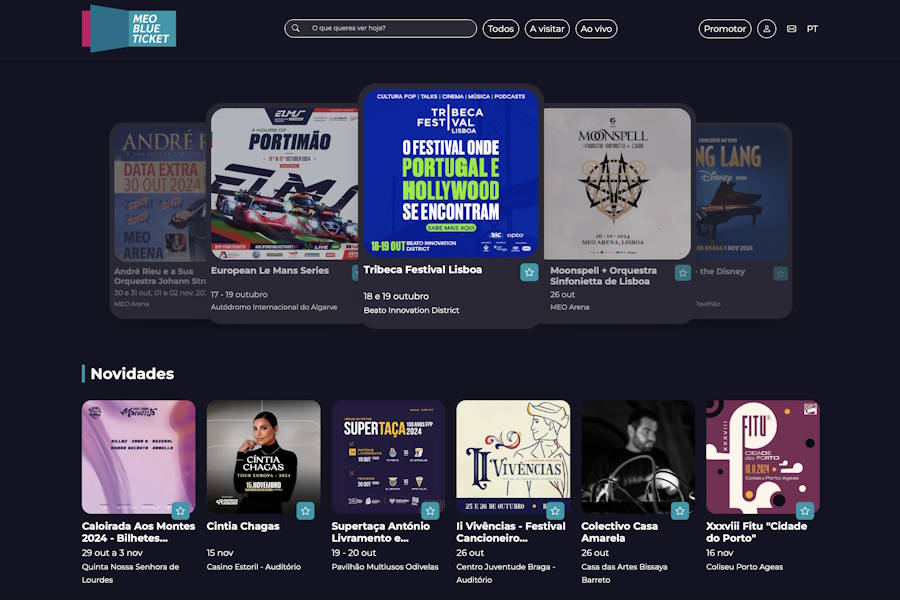Viewport: 900px width, 600px height.
Task: Open Tribeca Festival Lisboa poster
Action: [451, 173]
